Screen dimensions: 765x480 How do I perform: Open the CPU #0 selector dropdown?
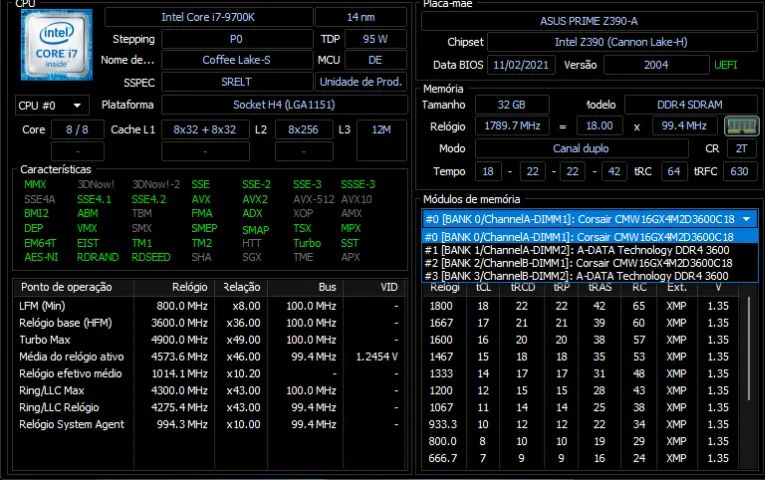(52, 105)
